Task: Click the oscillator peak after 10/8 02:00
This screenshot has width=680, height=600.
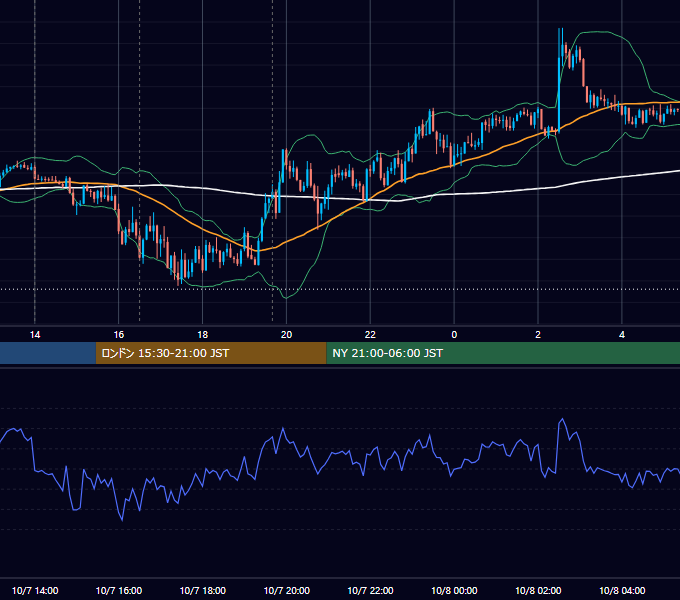Action: pyautogui.click(x=562, y=419)
